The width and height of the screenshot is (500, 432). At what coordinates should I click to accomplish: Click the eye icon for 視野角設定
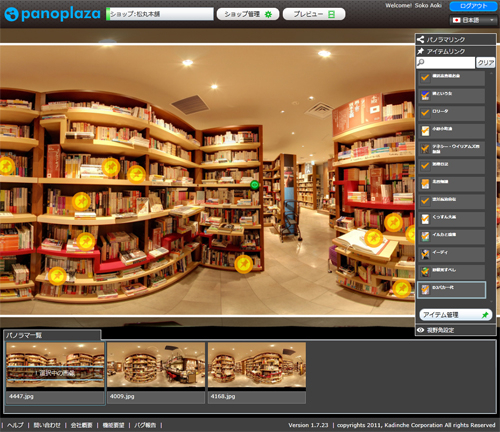tap(421, 330)
